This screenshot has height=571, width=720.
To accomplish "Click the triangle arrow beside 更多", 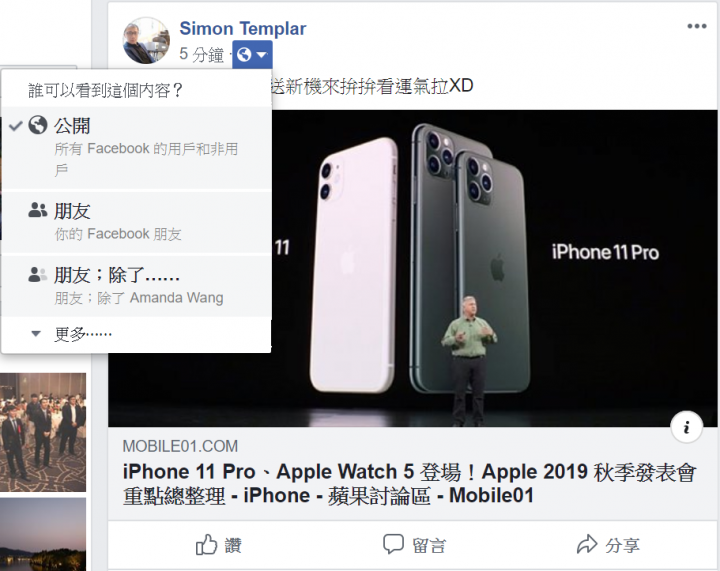I will pyautogui.click(x=36, y=334).
